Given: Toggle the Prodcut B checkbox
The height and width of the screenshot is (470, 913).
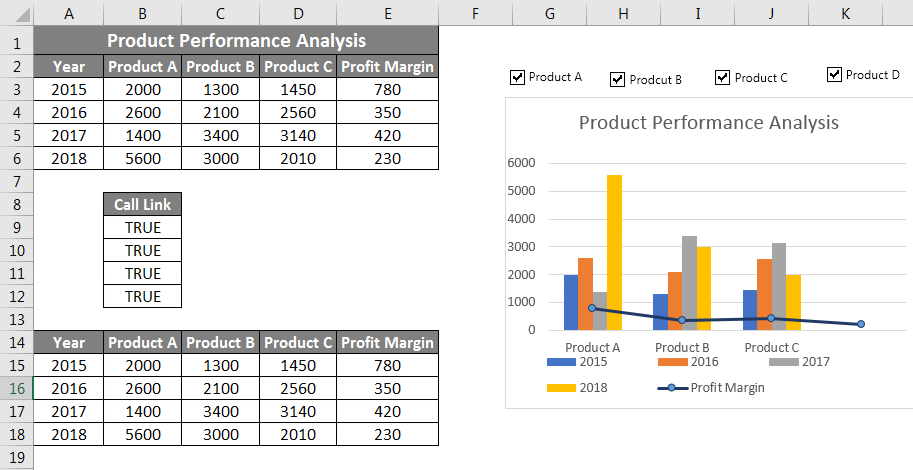Looking at the screenshot, I should [x=617, y=80].
